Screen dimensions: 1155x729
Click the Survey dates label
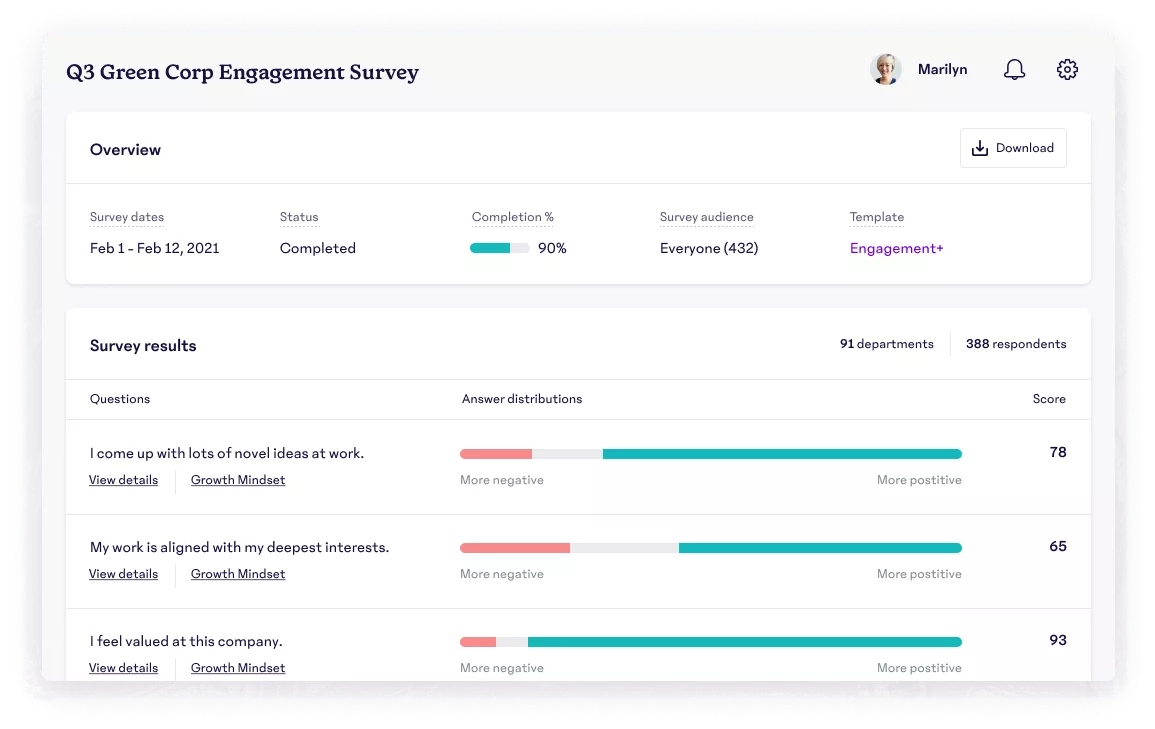[x=127, y=217]
